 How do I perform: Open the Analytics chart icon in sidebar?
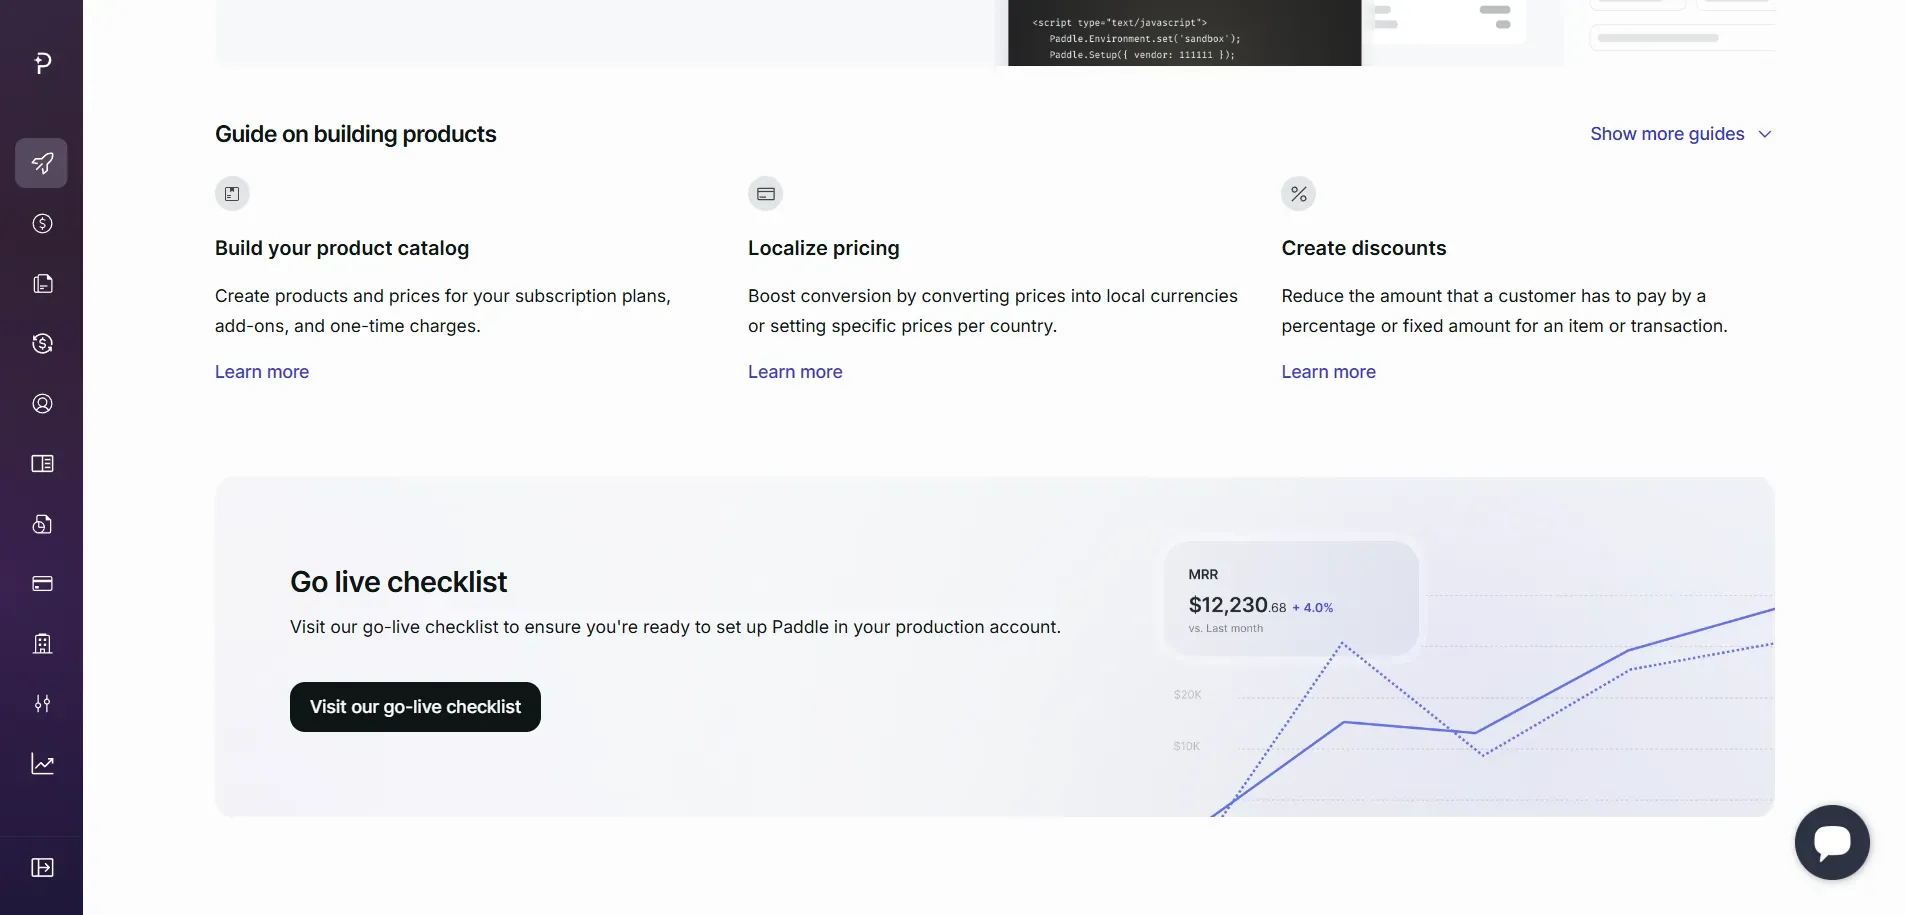click(x=41, y=763)
